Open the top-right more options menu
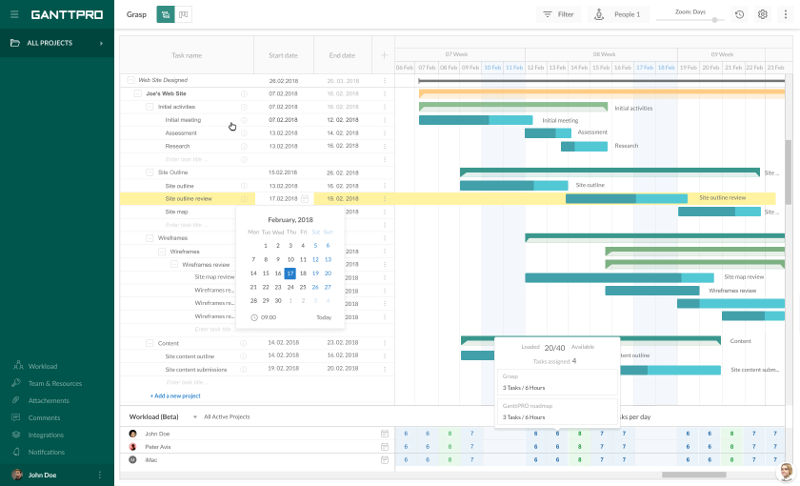This screenshot has width=800, height=486. [785, 14]
